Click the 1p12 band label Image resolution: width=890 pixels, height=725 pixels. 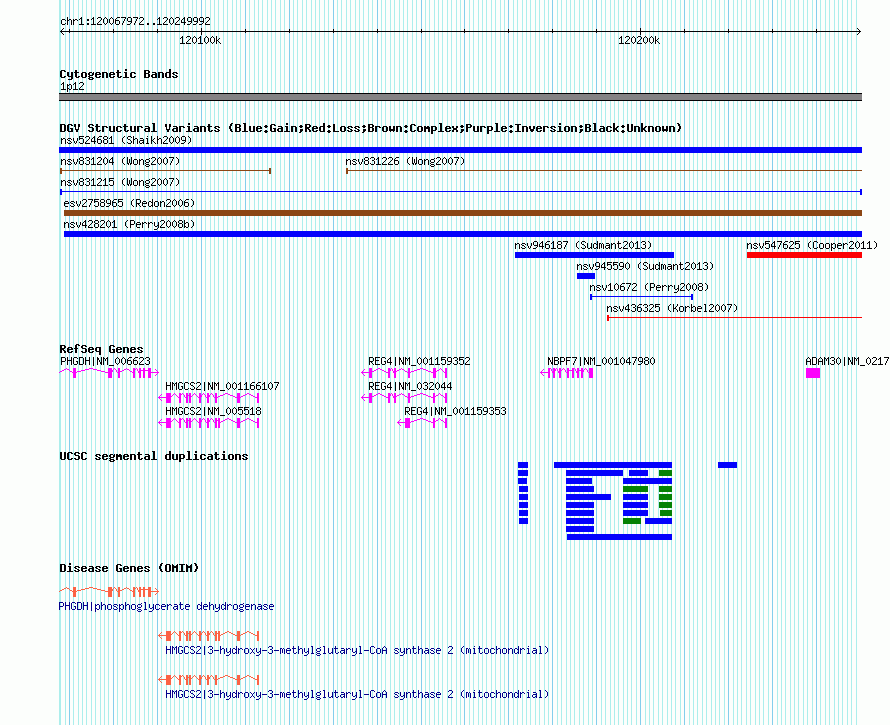[x=72, y=86]
